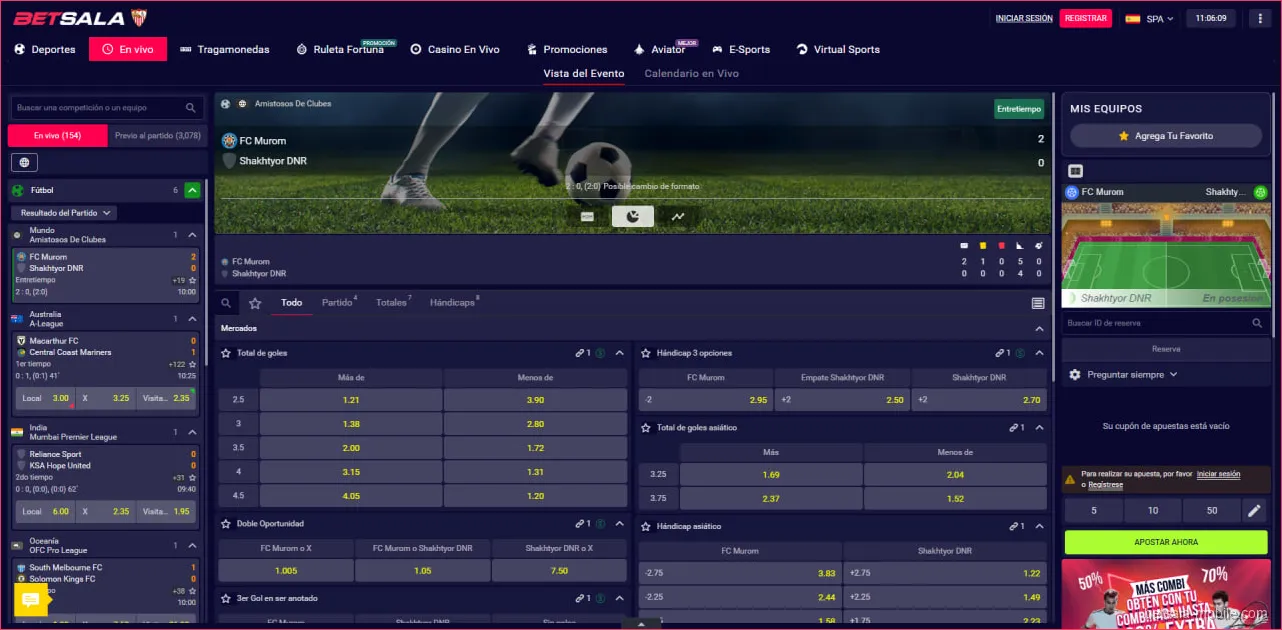Click the link icon on Hándicap 3 opciones
Screen dimensions: 1282x630
(x=1001, y=353)
